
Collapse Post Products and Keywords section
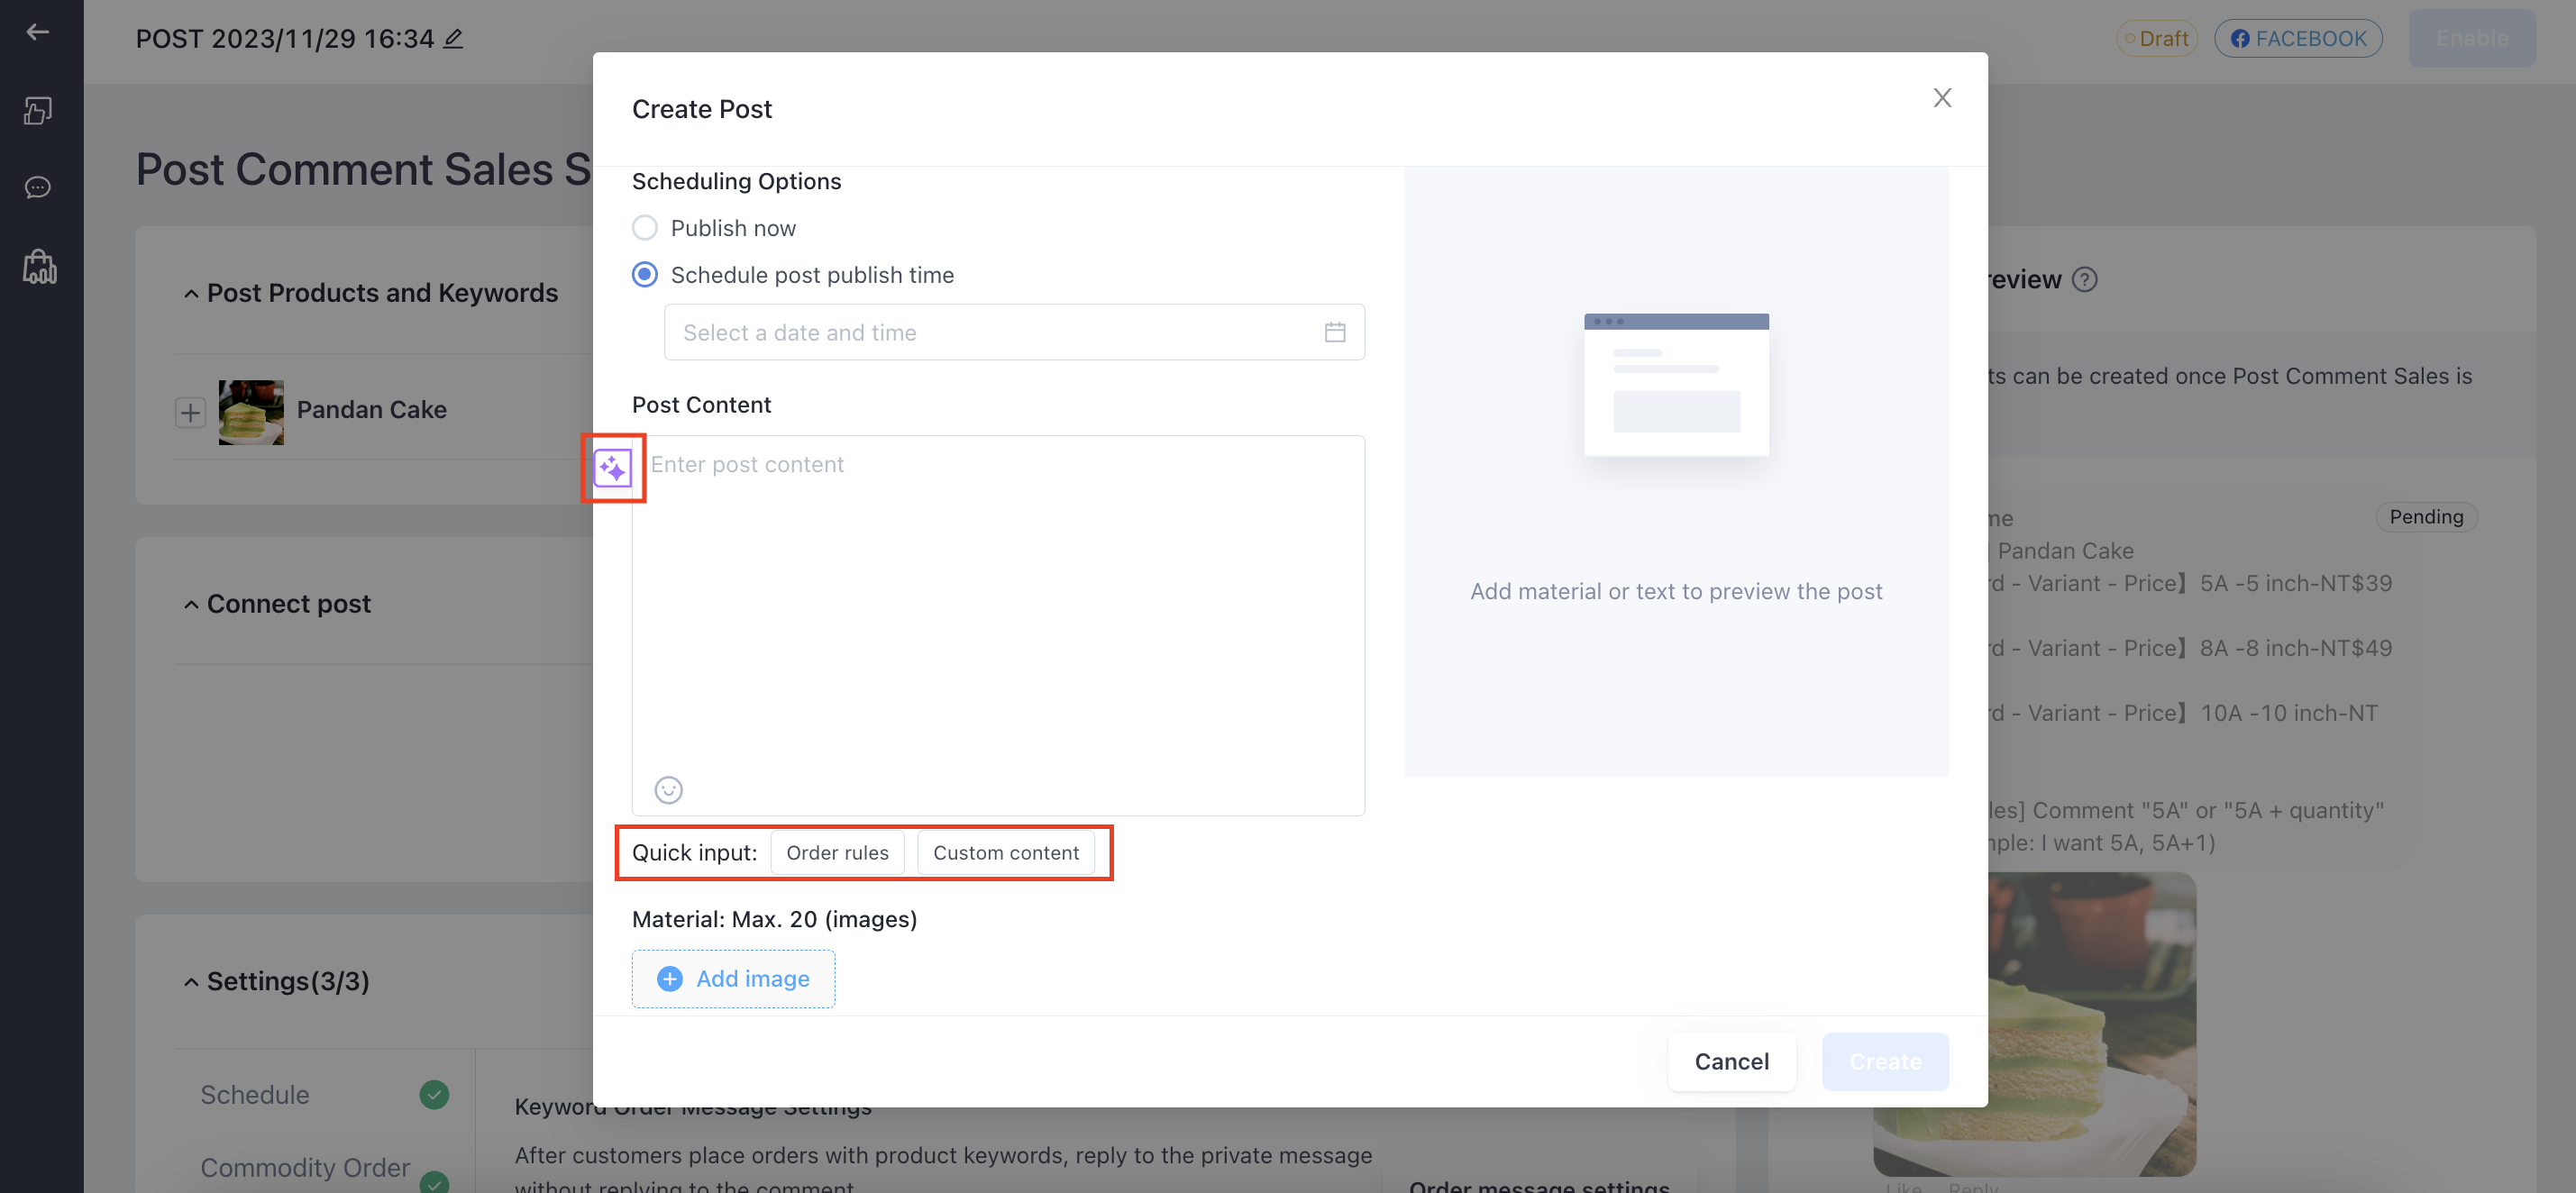point(191,293)
